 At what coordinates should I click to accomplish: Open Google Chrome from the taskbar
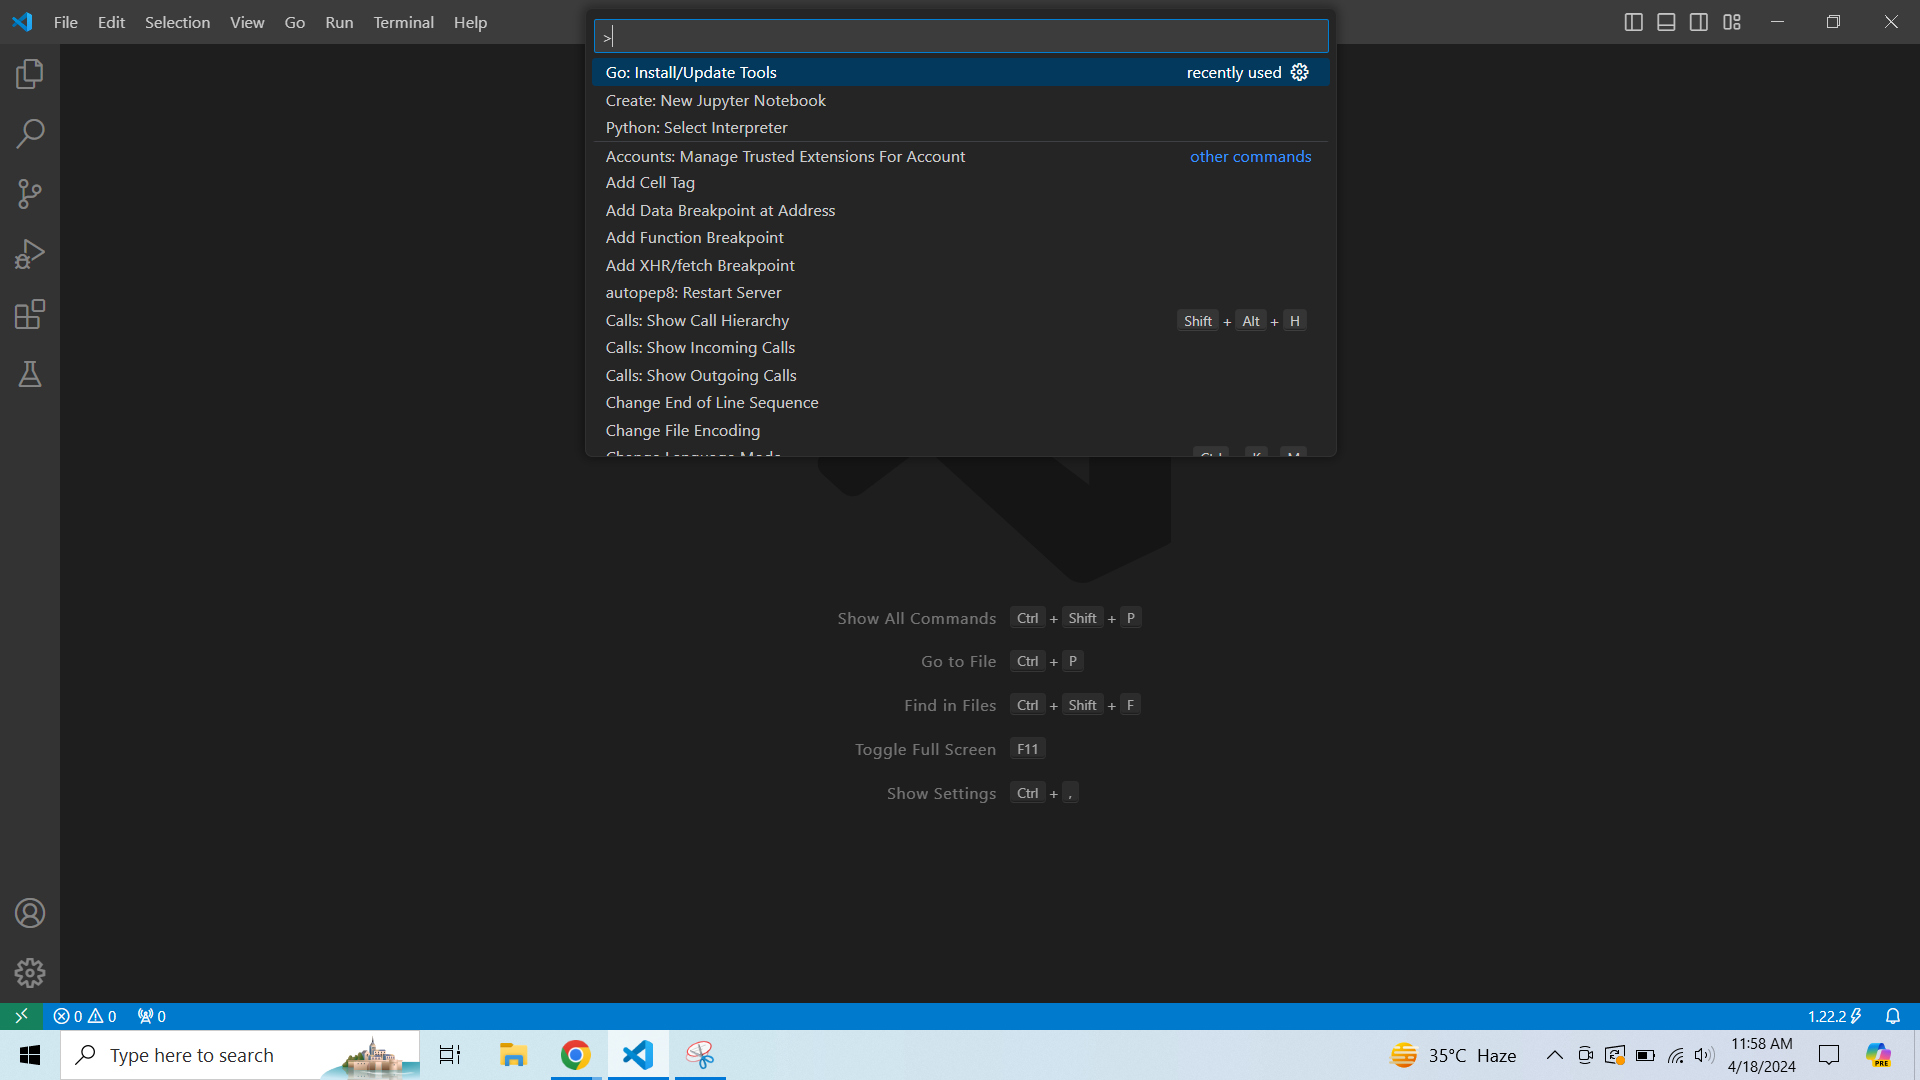pos(575,1055)
